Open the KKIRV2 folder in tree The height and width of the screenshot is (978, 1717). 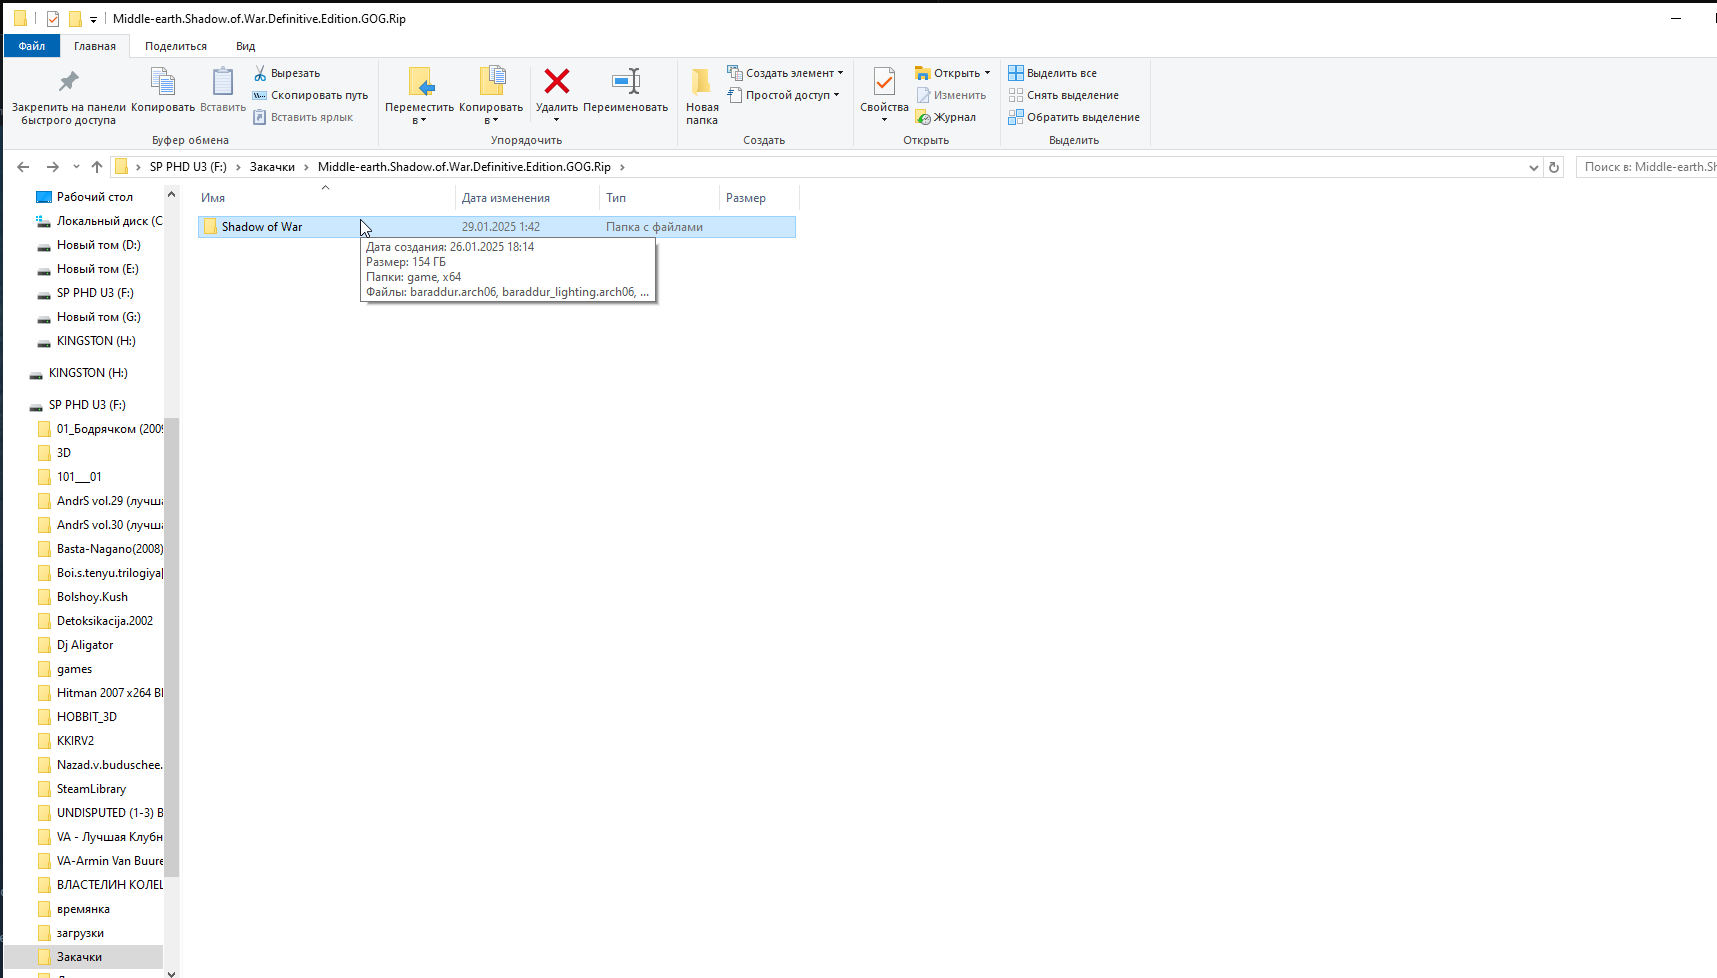[76, 741]
